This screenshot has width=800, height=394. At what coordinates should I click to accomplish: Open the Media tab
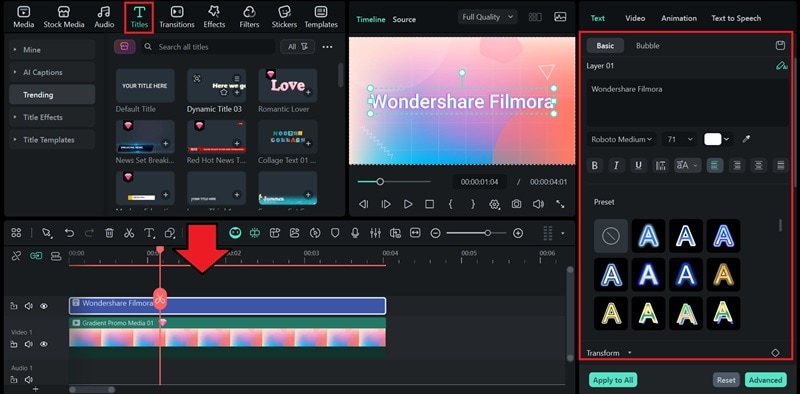pyautogui.click(x=23, y=17)
